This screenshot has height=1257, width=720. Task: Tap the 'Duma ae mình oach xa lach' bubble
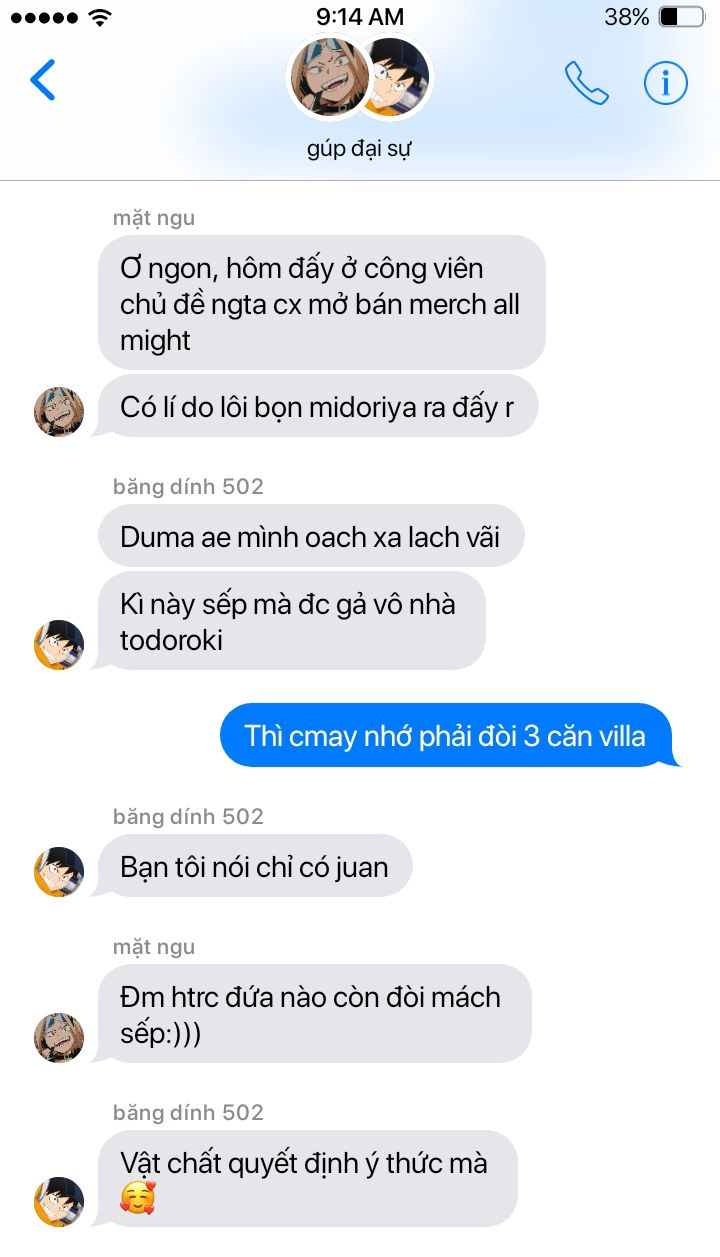[x=311, y=536]
